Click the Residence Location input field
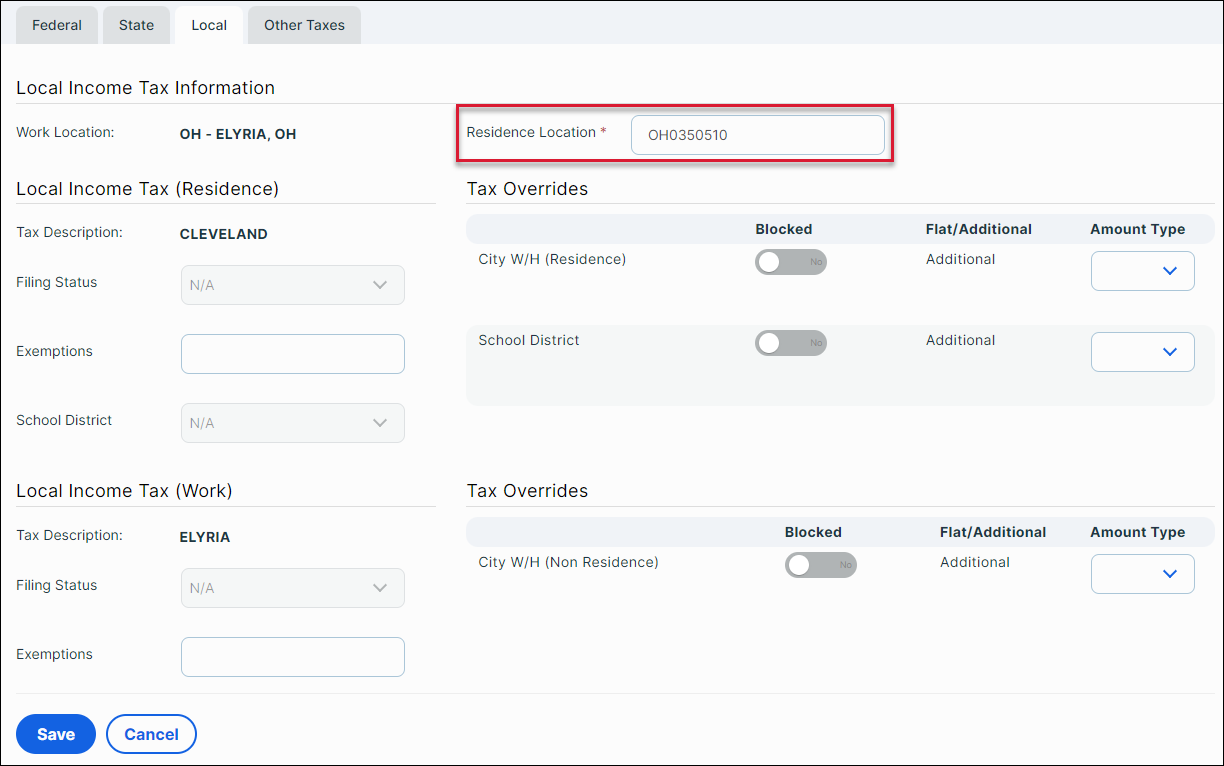Screen dimensions: 1224x766 pyautogui.click(x=757, y=135)
